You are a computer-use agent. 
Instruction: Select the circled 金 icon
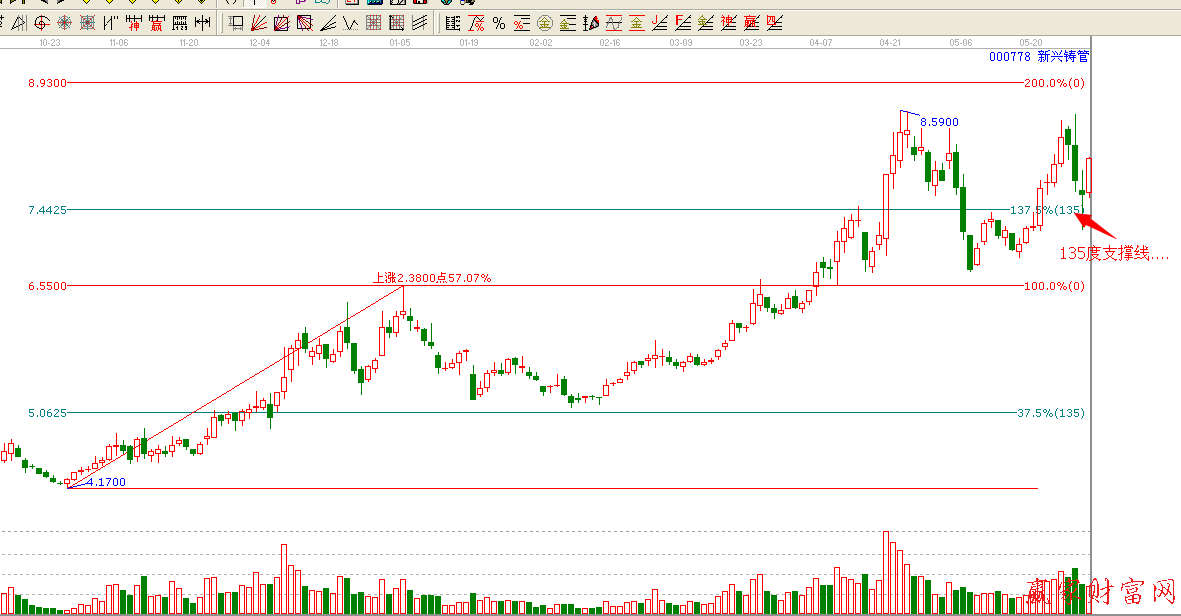(544, 23)
